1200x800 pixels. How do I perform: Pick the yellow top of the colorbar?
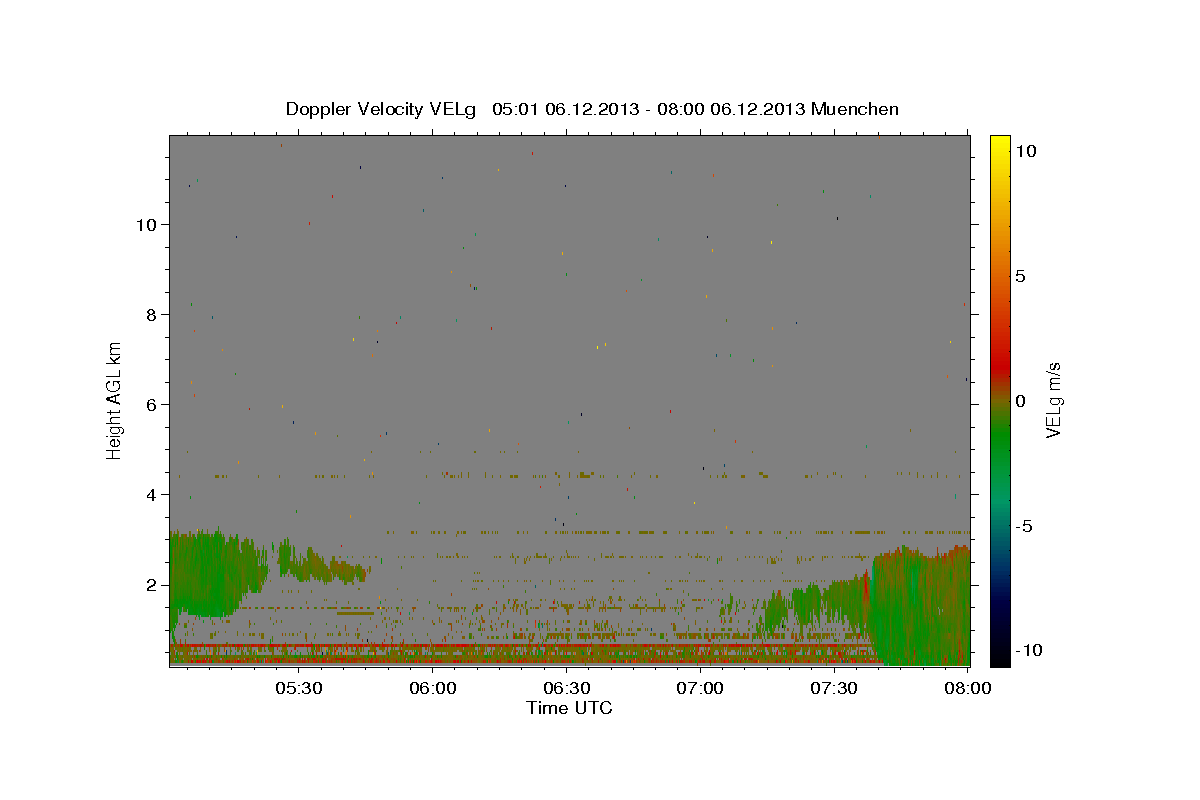coord(1000,143)
